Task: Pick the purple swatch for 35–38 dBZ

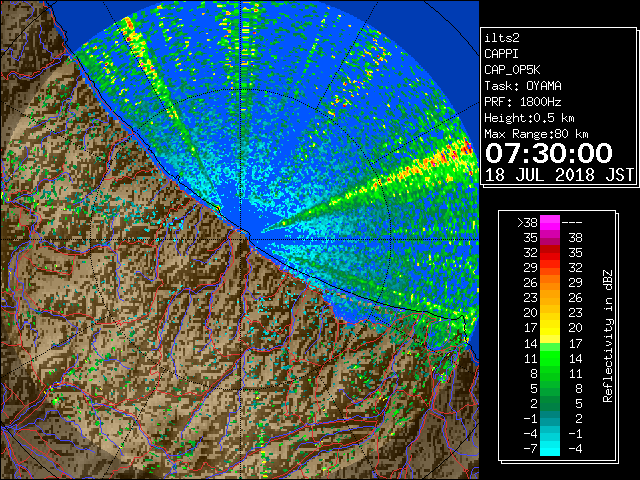Action: pyautogui.click(x=550, y=238)
